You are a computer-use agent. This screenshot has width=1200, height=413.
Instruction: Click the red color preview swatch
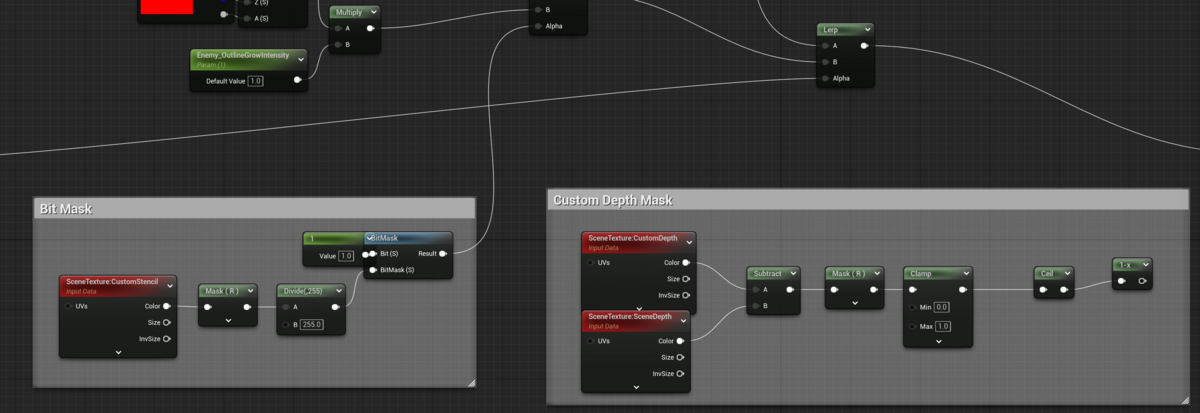166,6
